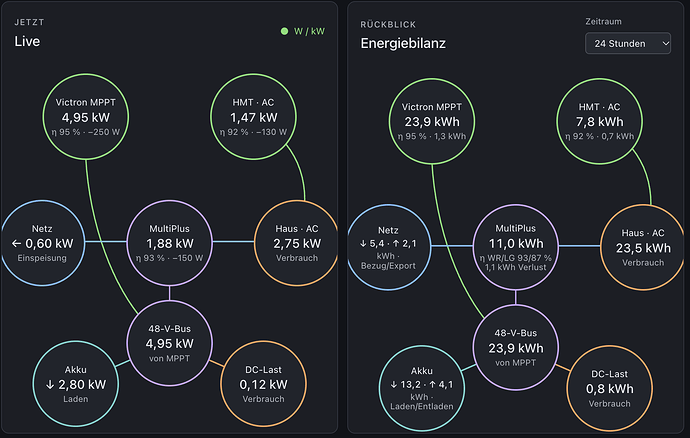Click the text η 92 % · 0,7 kWh
This screenshot has width=690, height=438.
599,136
